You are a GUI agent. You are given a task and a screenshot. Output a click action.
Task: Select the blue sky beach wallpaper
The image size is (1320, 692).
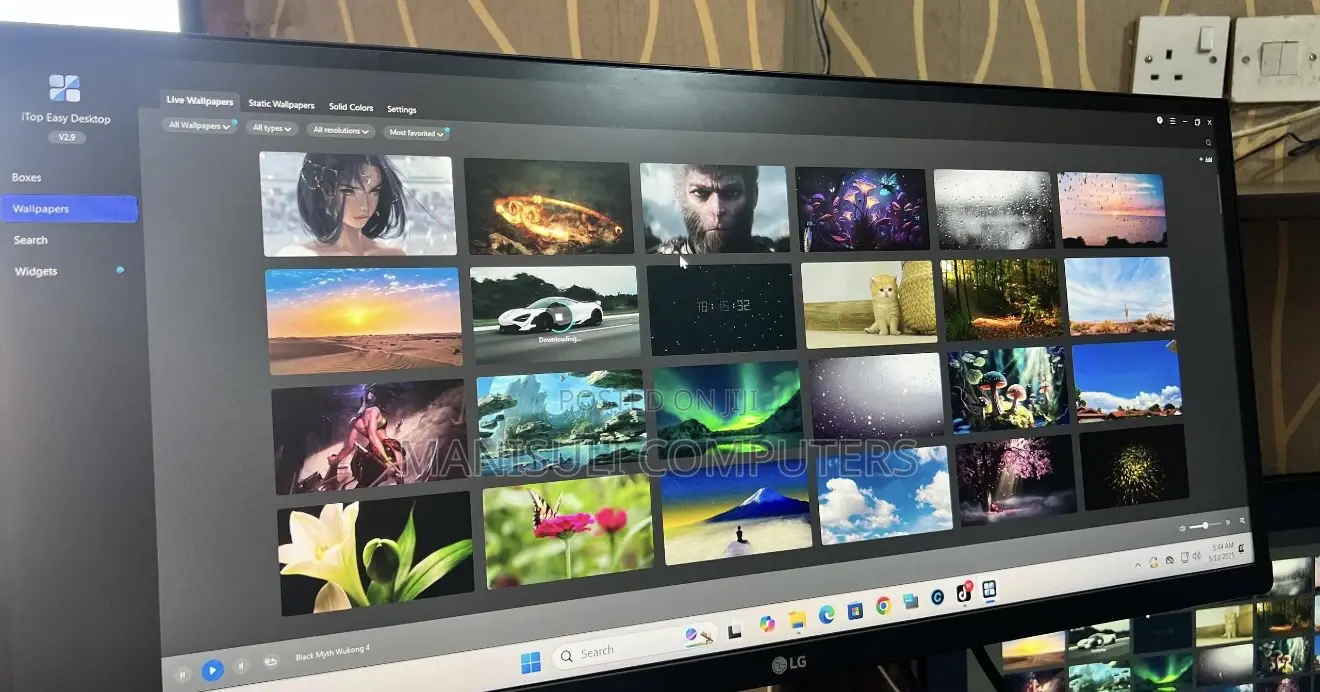[x=1119, y=296]
